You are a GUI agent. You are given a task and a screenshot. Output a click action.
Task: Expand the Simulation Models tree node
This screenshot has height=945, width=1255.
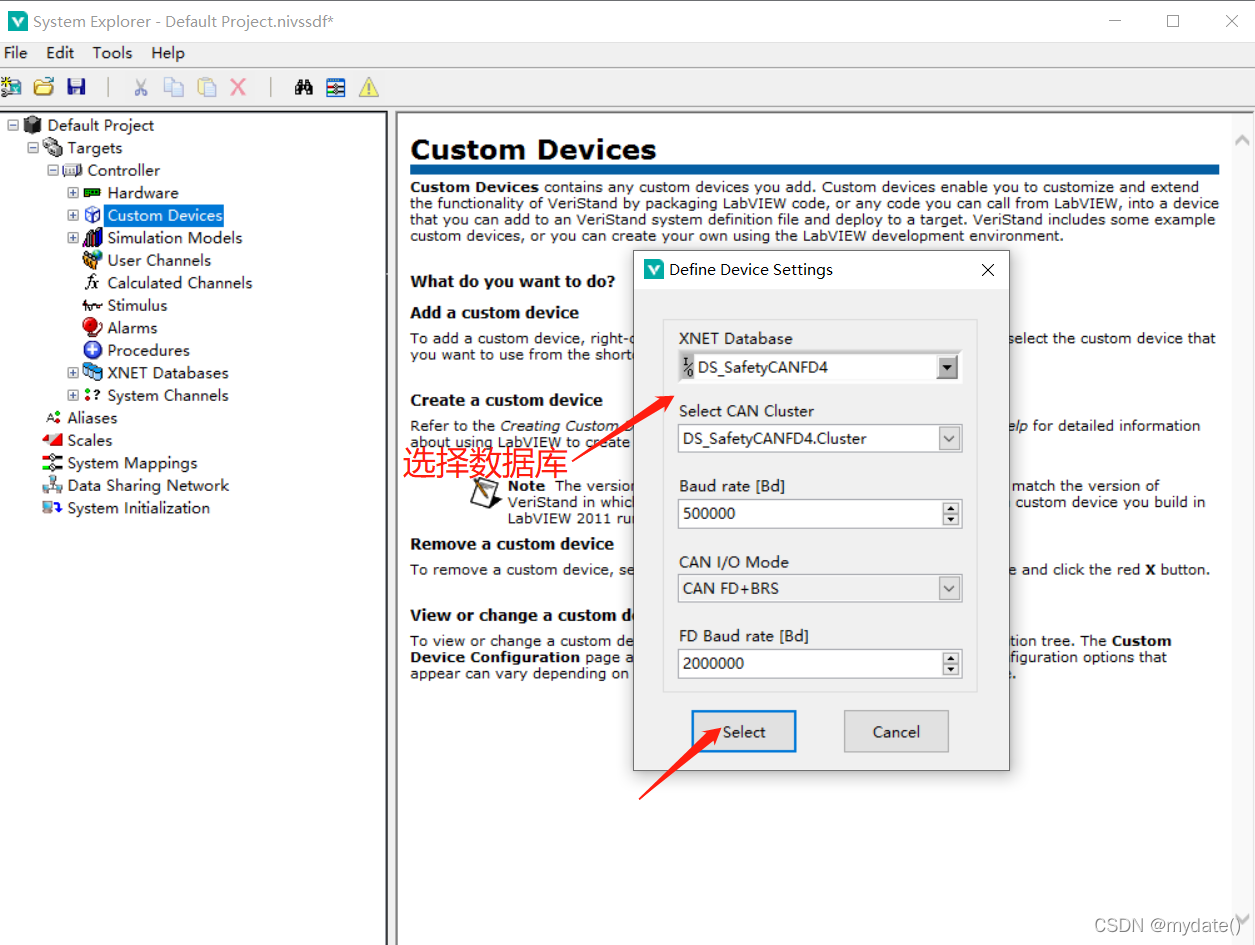[73, 238]
